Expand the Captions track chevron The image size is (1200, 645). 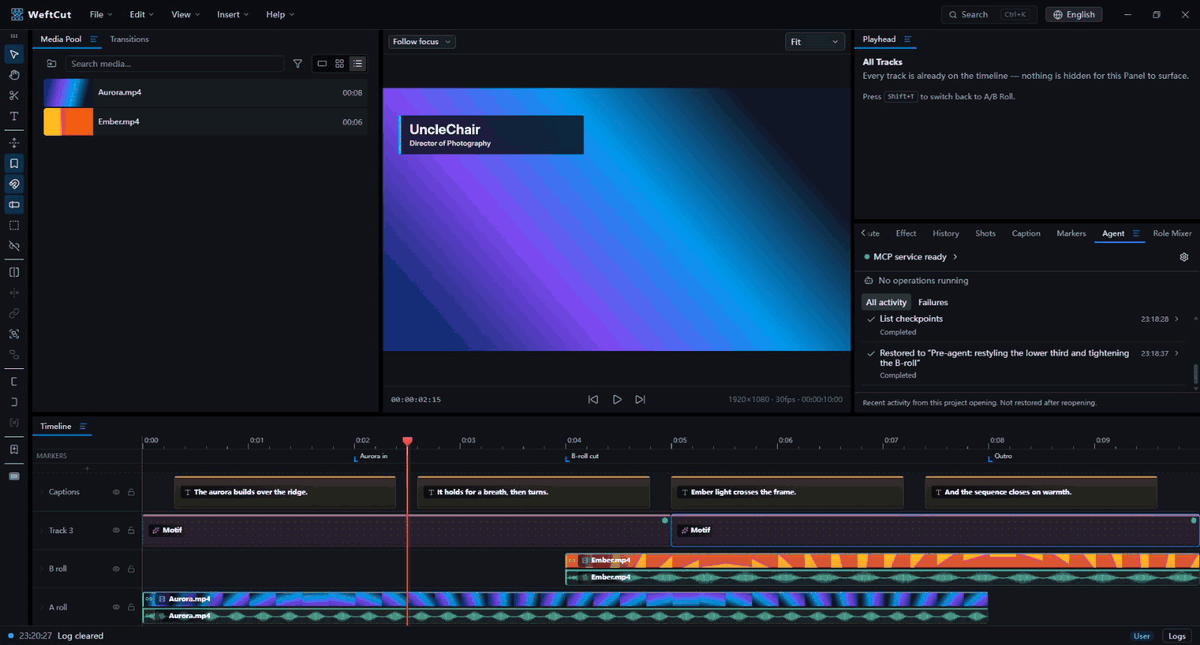(x=41, y=492)
